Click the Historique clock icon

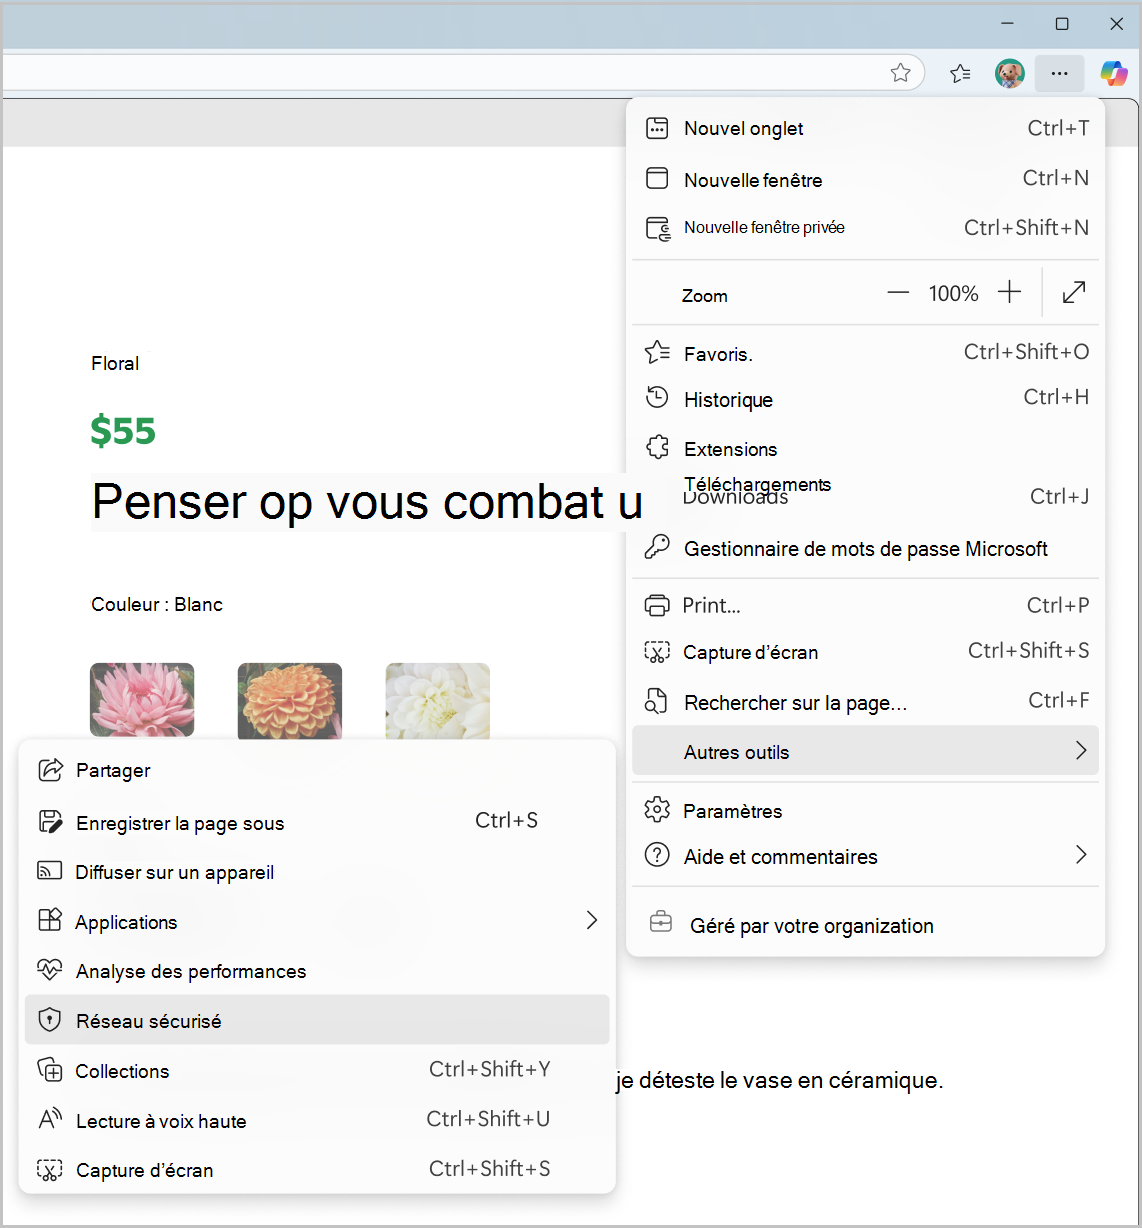coord(657,398)
